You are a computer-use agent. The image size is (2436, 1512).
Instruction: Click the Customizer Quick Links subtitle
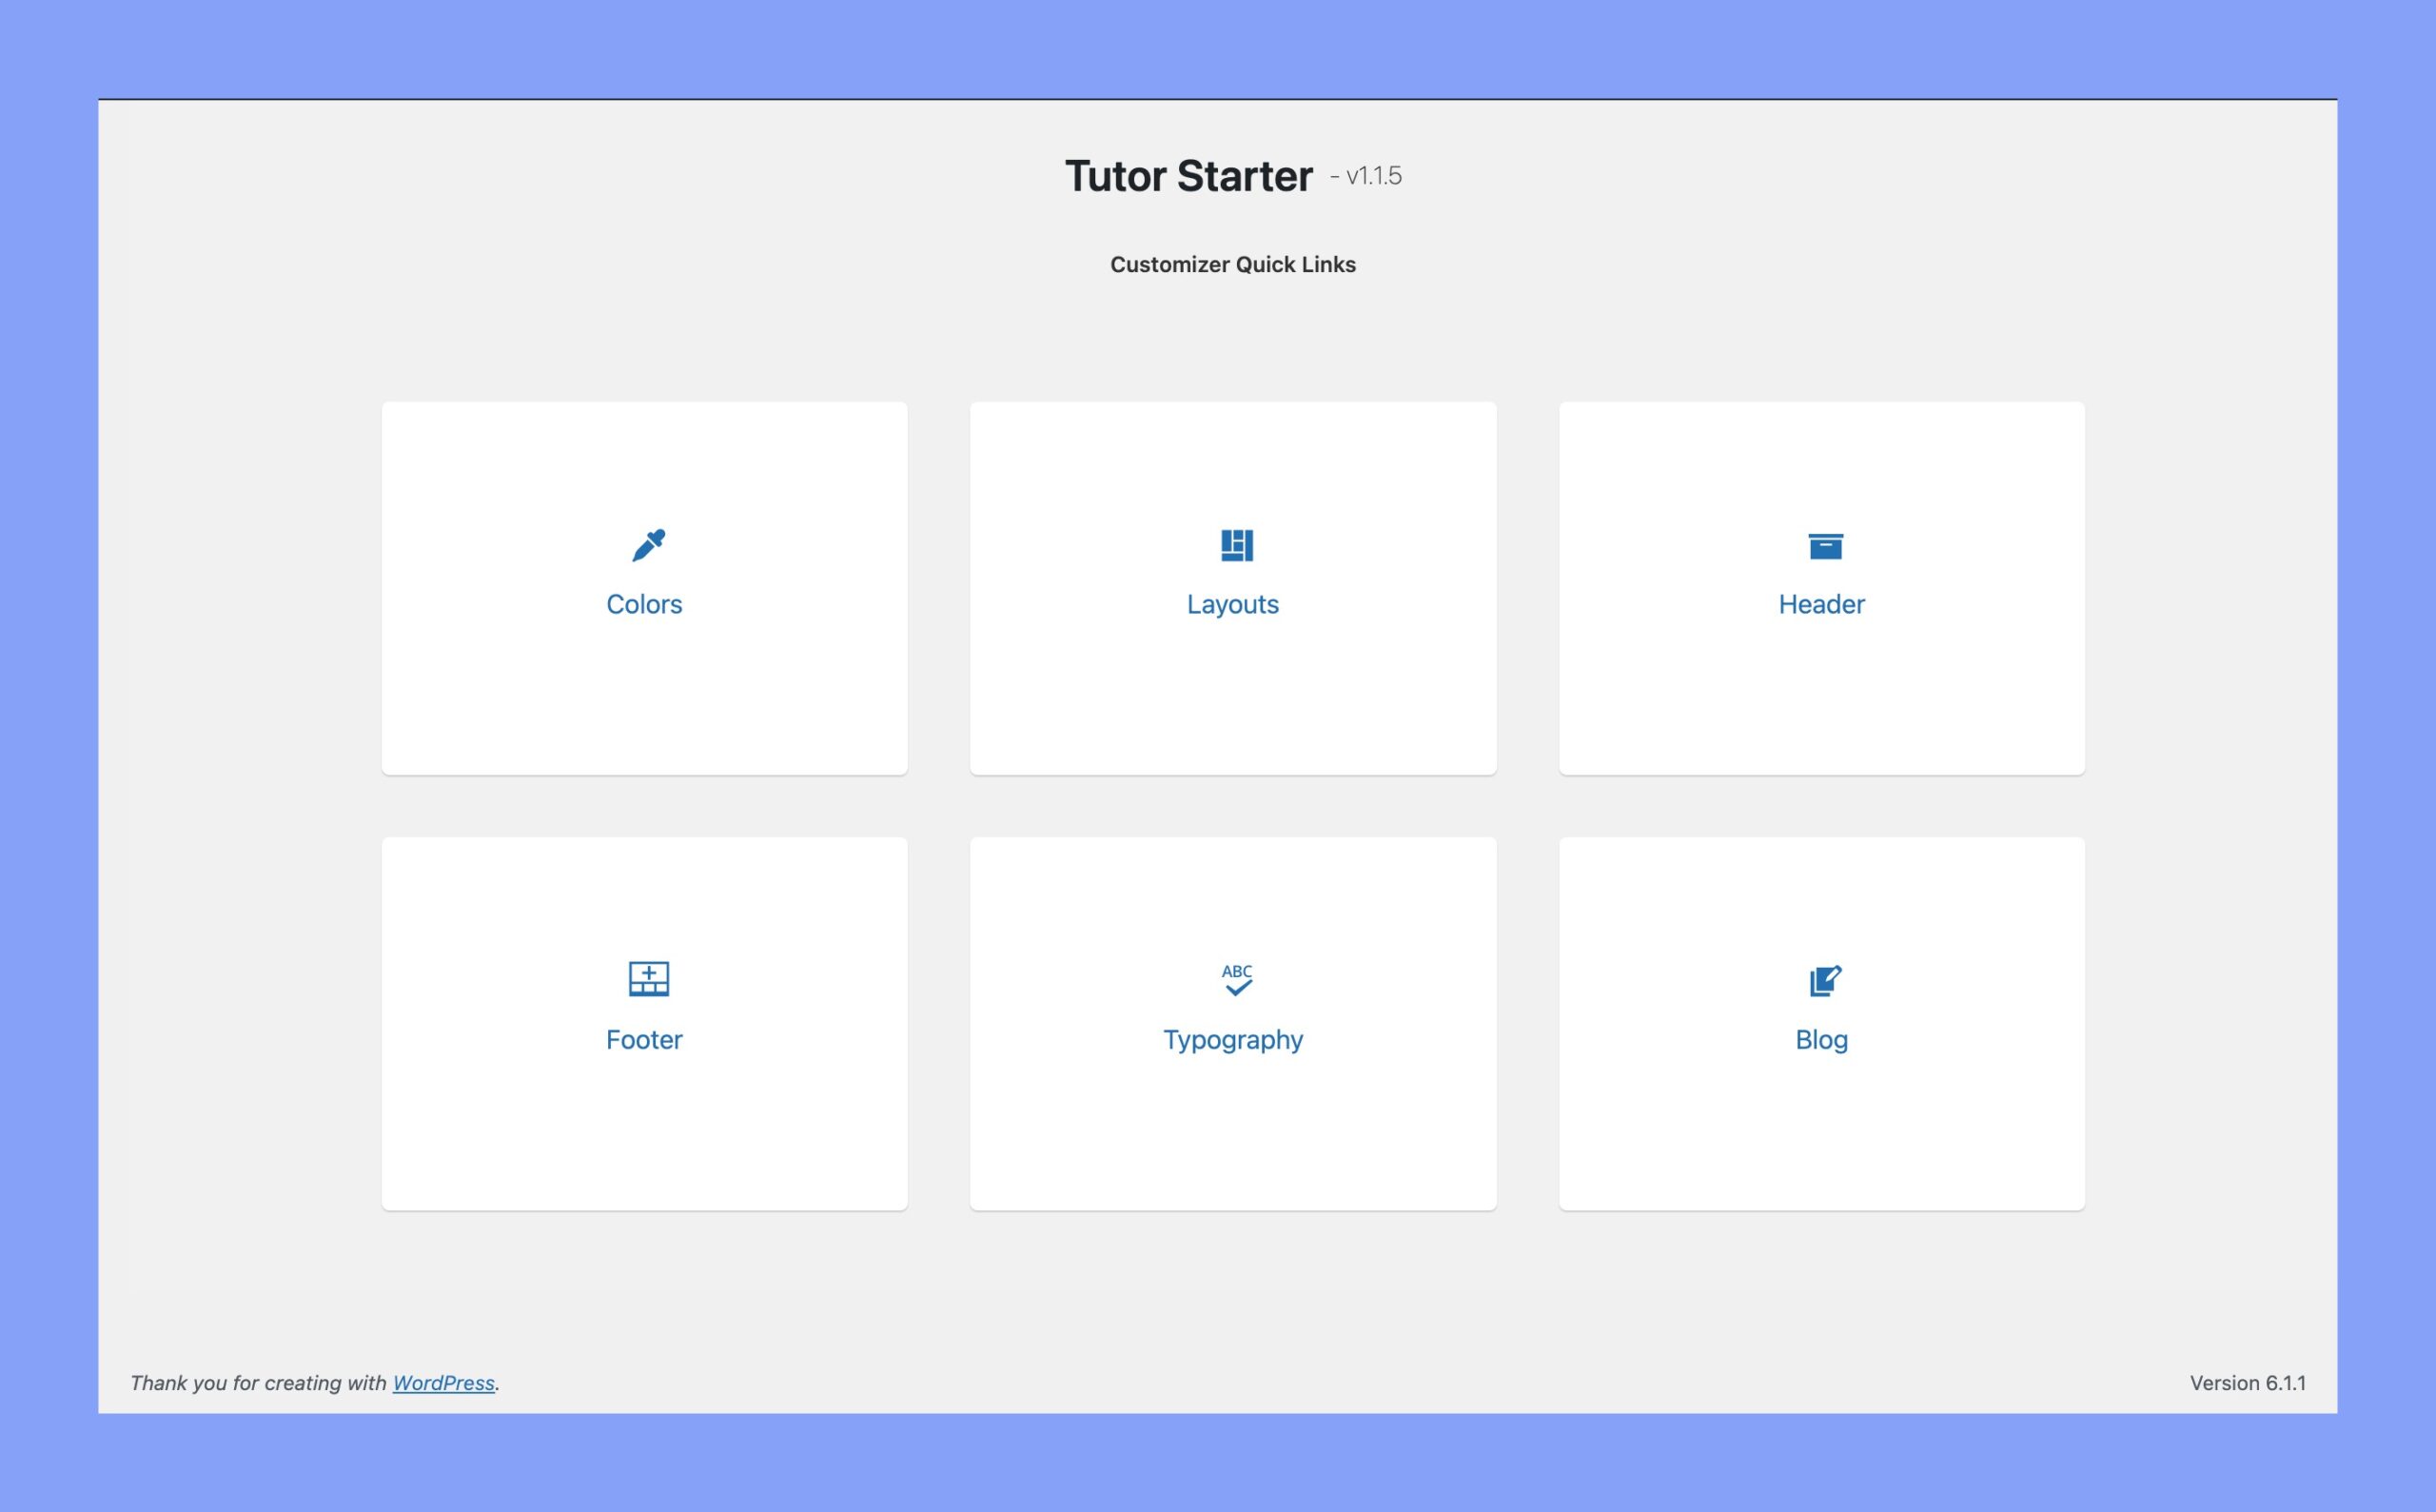tap(1232, 264)
